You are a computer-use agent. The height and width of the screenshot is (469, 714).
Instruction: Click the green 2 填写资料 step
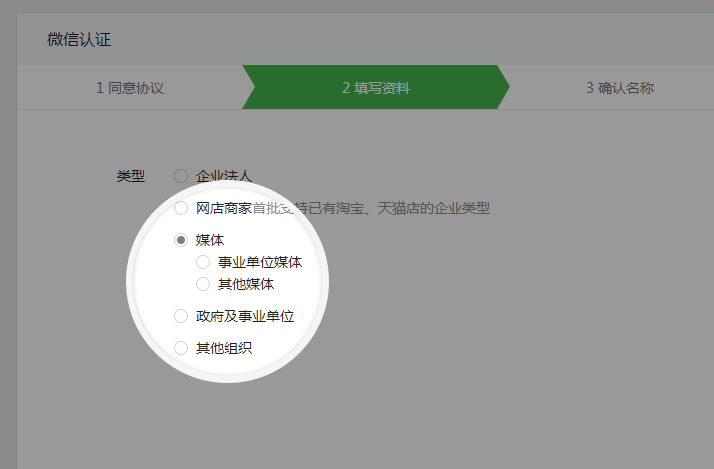375,88
